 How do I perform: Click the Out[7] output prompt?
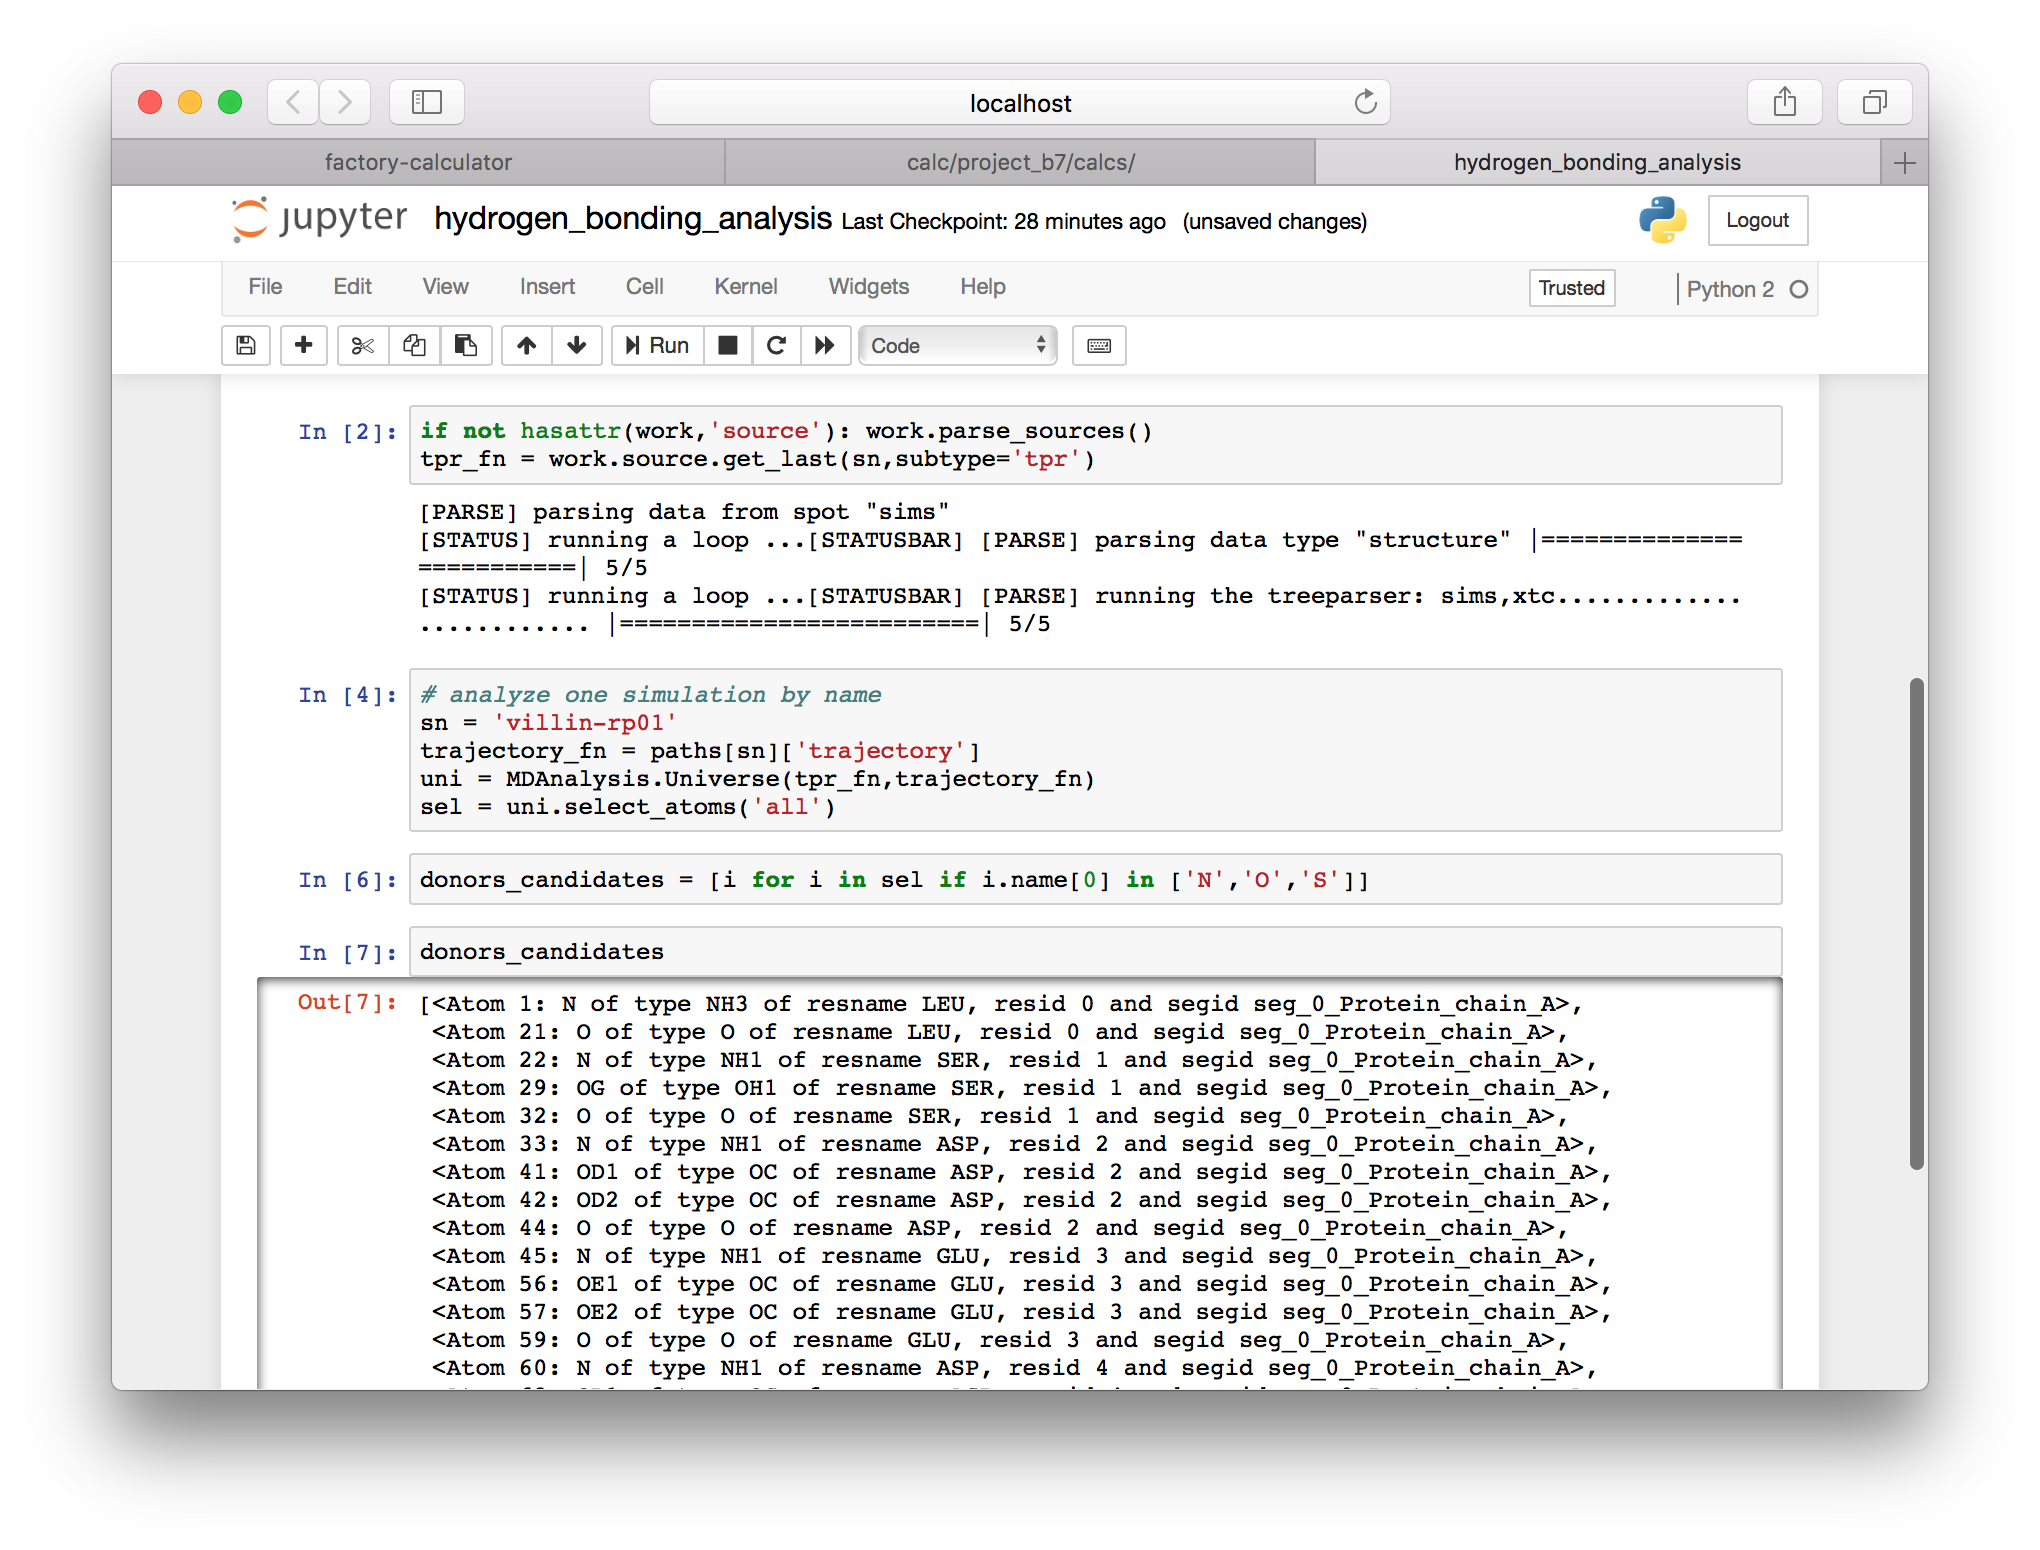347,1003
